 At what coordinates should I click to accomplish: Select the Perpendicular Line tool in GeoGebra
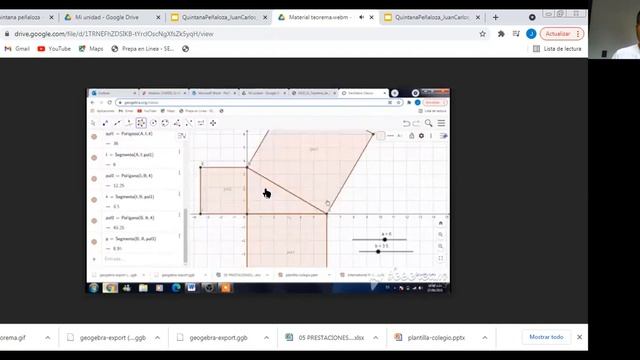129,123
